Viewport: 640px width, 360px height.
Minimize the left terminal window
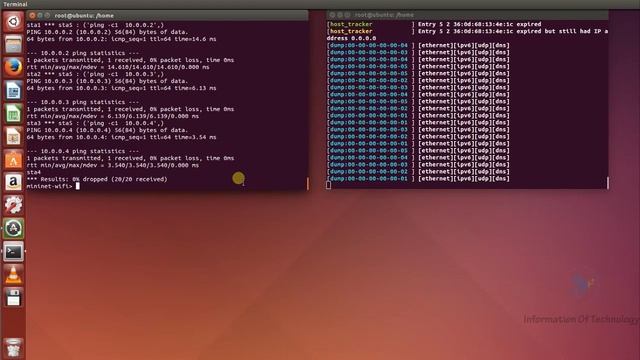[40, 16]
